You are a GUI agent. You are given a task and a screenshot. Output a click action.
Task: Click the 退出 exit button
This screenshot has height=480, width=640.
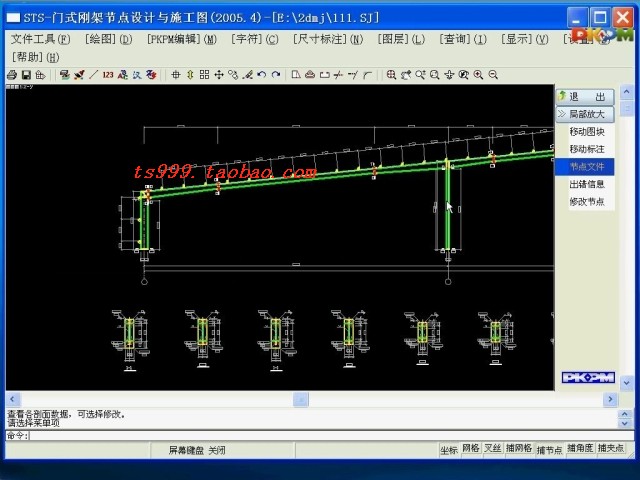pyautogui.click(x=585, y=97)
